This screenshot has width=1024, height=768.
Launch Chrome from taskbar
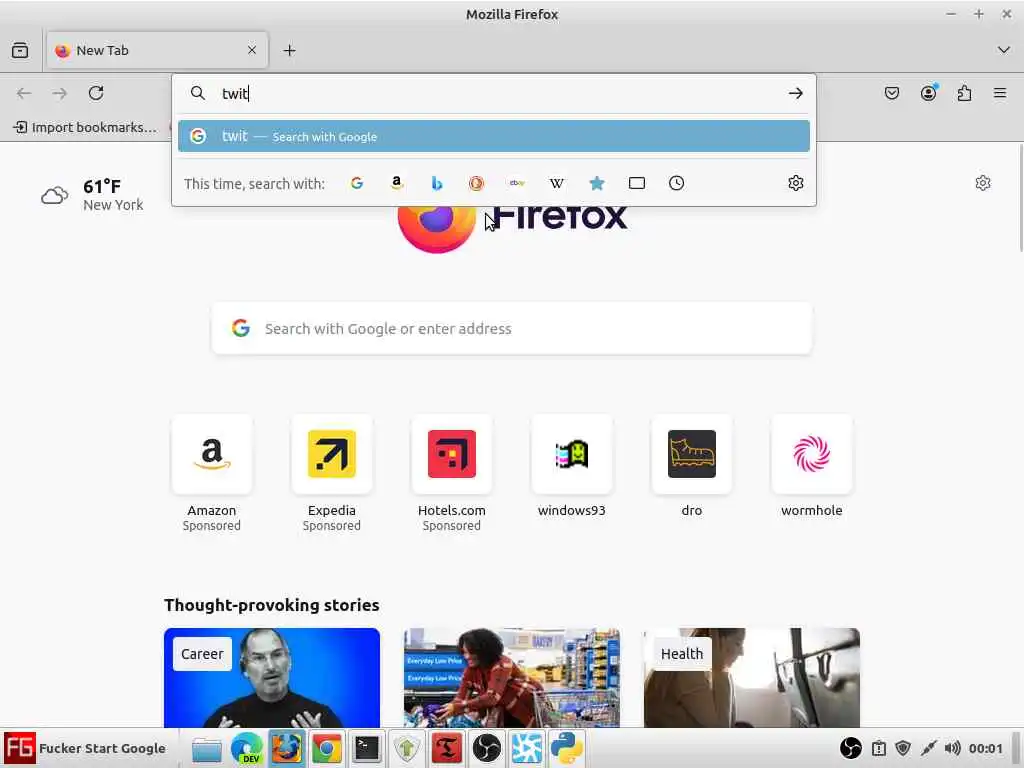pos(327,748)
